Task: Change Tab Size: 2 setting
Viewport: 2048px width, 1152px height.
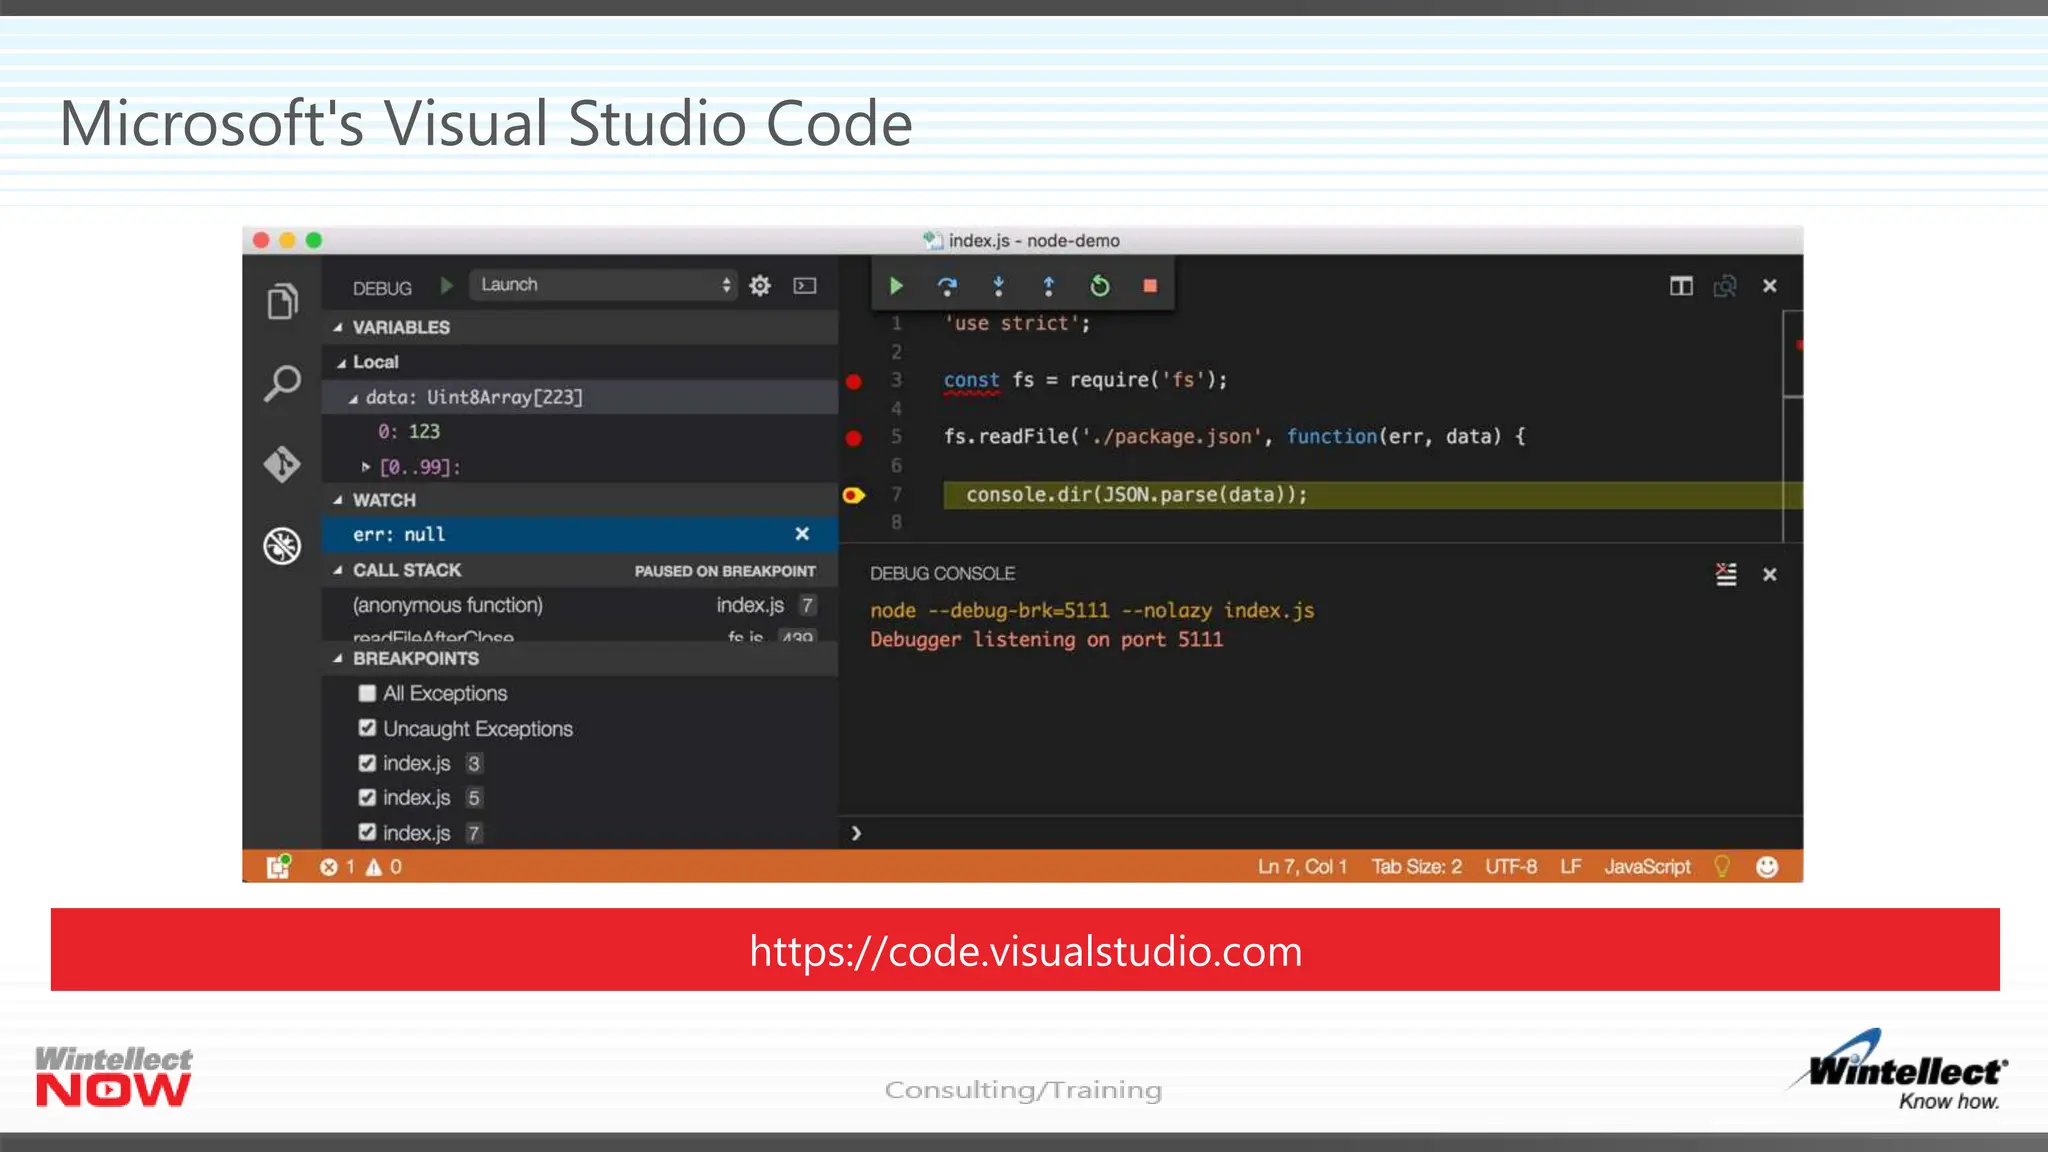Action: [1416, 867]
